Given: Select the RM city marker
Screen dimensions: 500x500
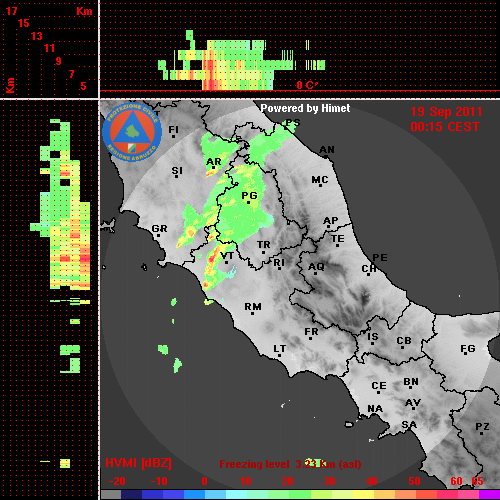Looking at the screenshot, I should [252, 313].
